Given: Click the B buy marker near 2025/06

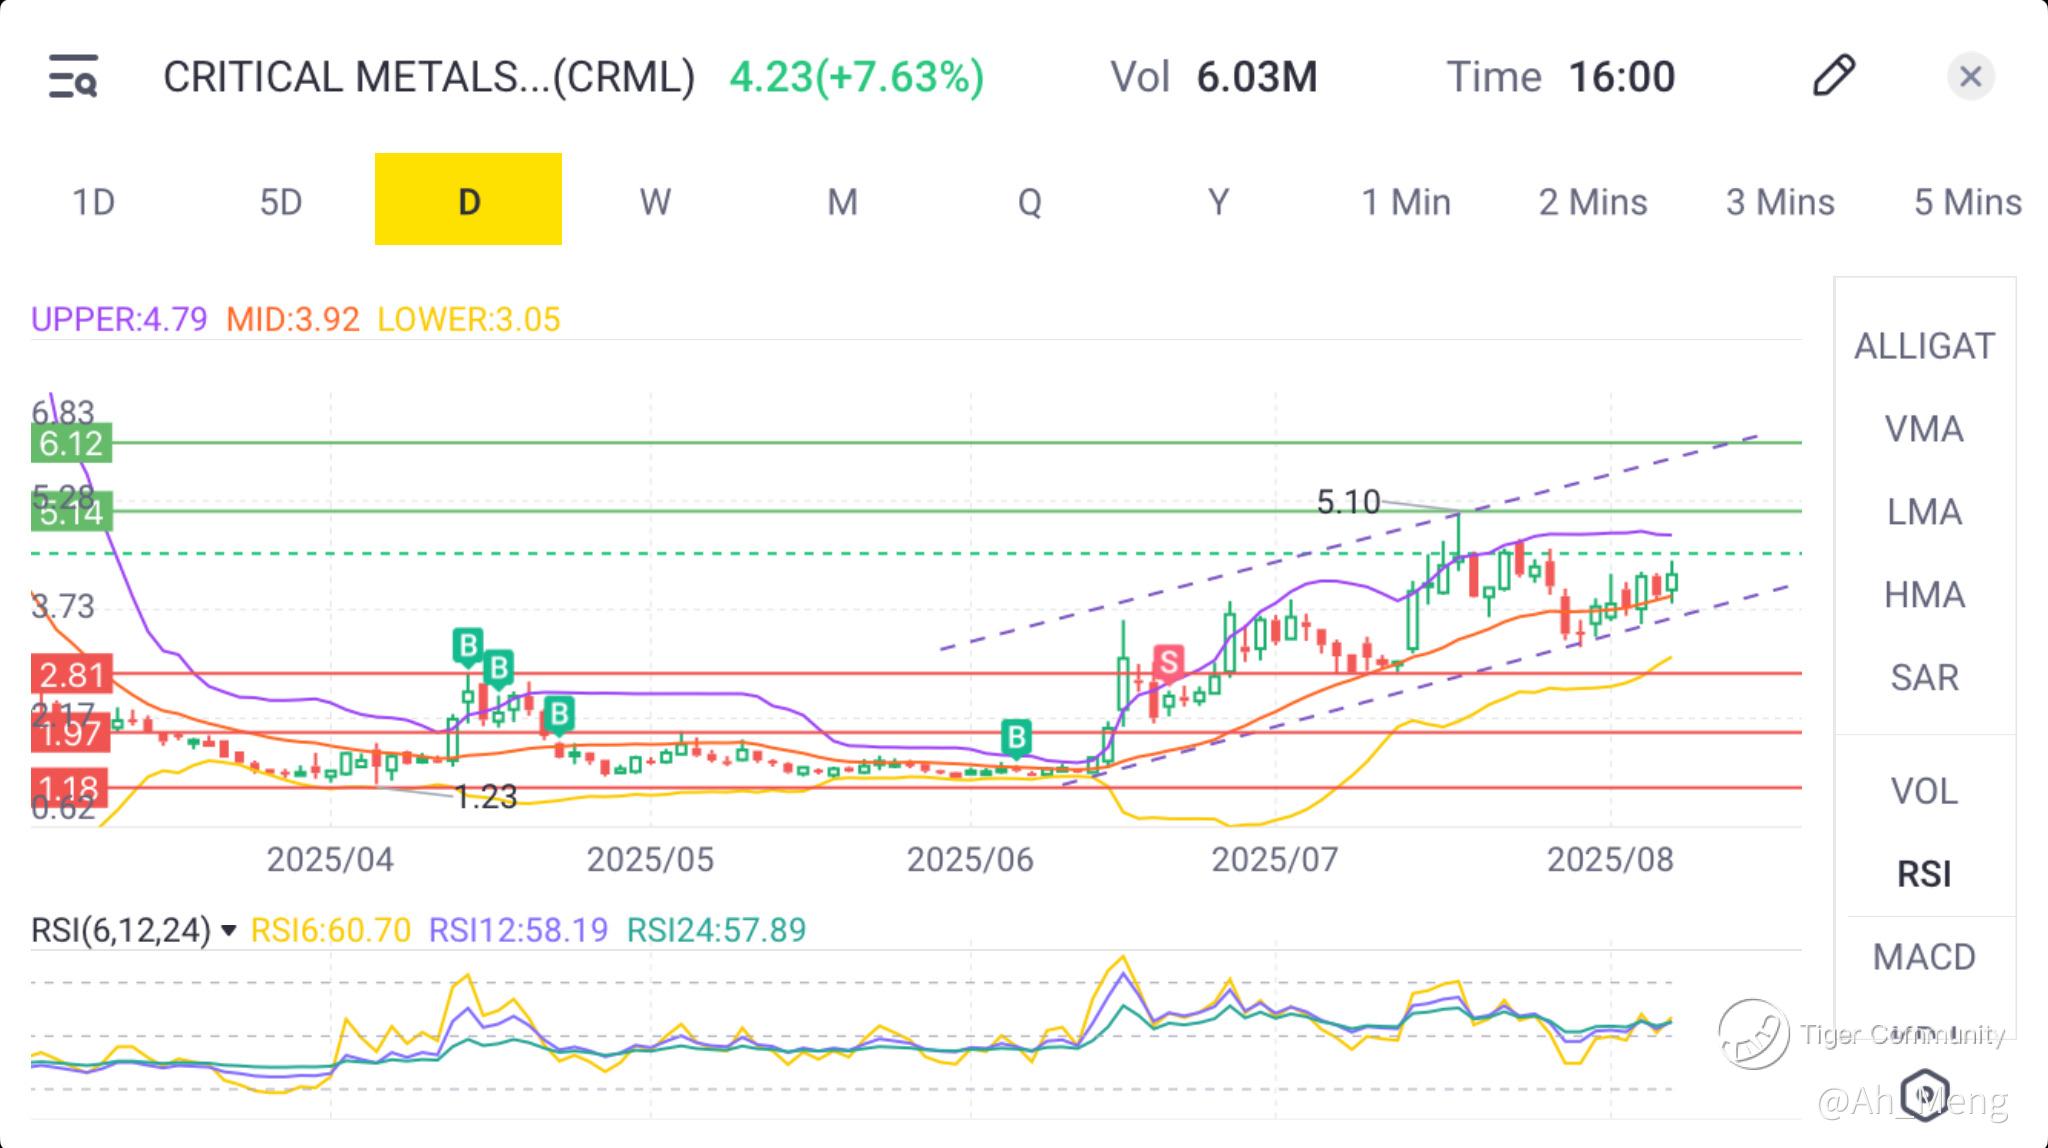Looking at the screenshot, I should [x=1016, y=738].
